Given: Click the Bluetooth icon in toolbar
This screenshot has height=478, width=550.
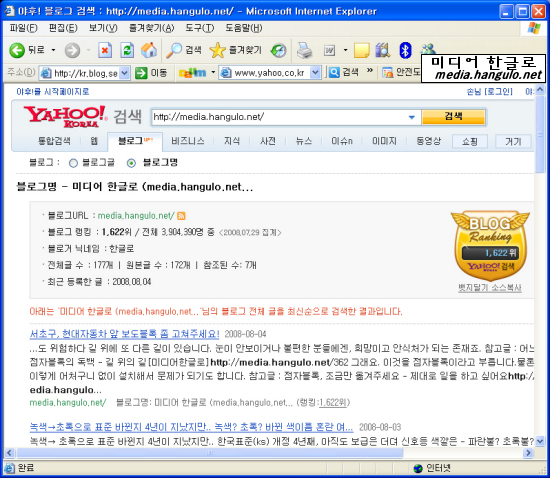Looking at the screenshot, I should tap(405, 51).
